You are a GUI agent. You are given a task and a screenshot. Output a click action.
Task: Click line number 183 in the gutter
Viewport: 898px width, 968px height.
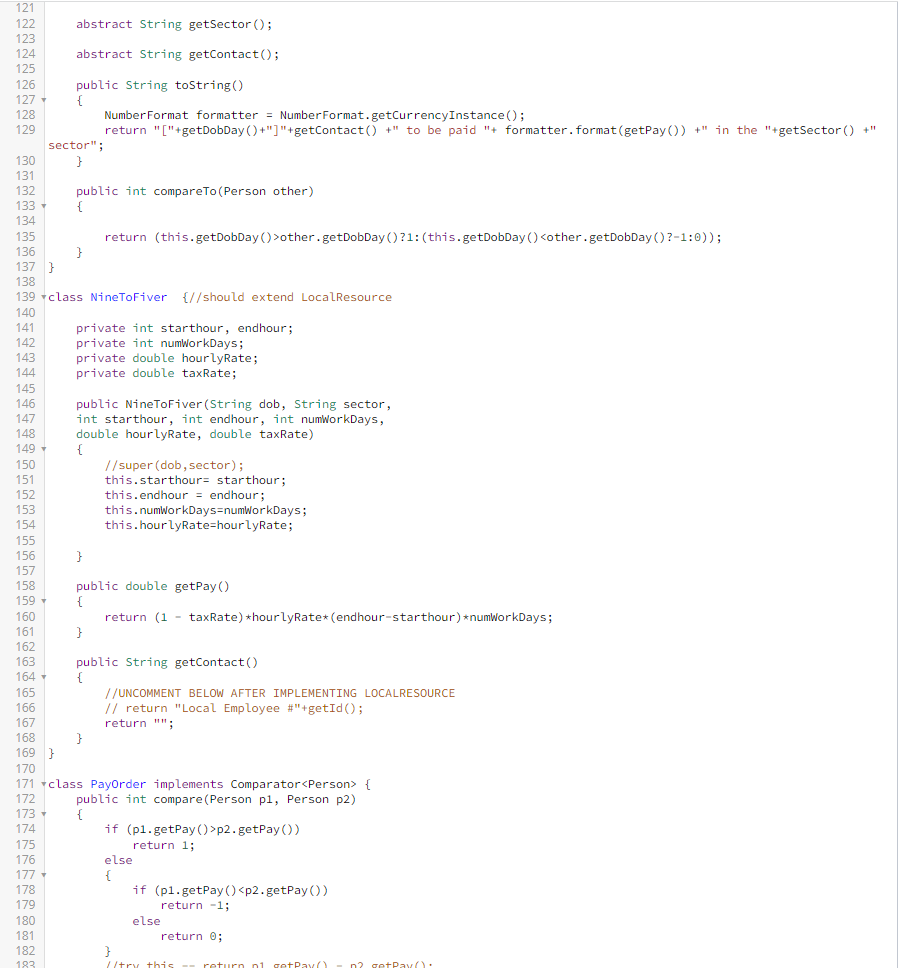[x=24, y=963]
